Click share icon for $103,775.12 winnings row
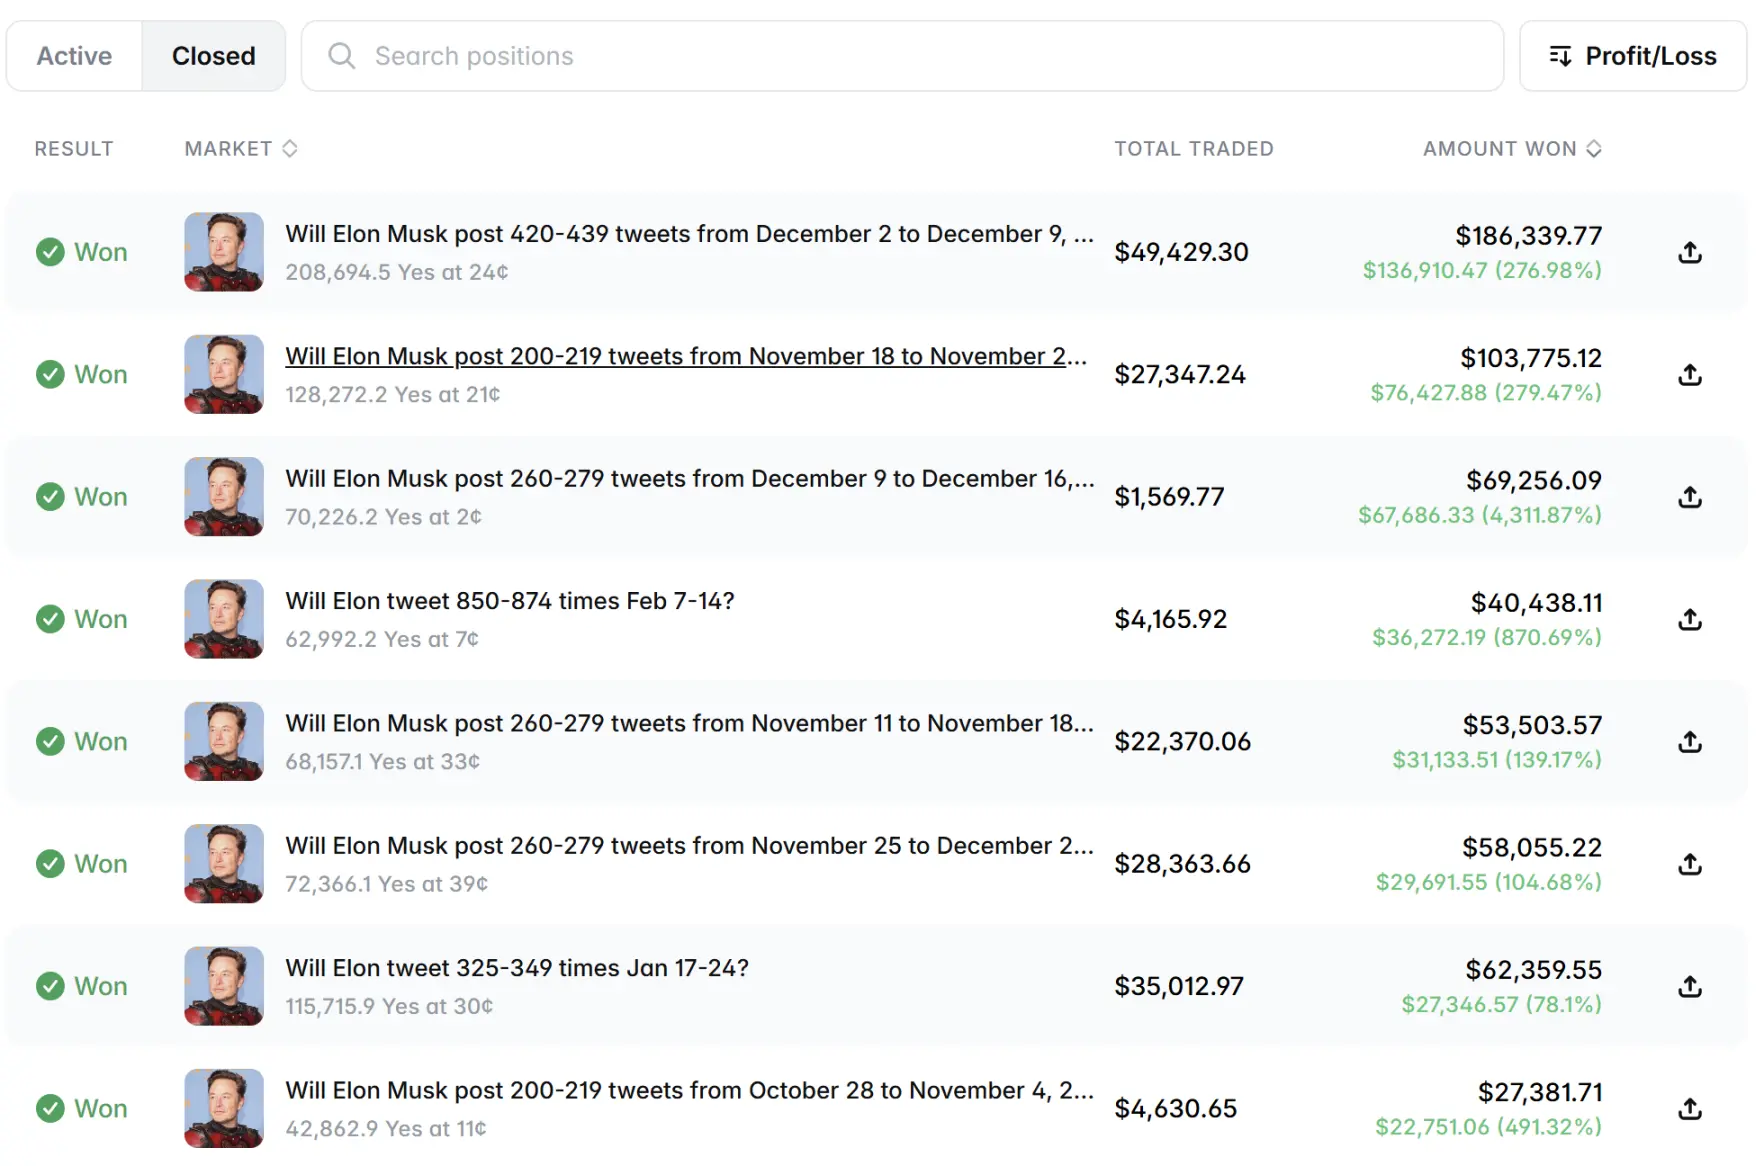Viewport: 1764px width, 1166px height. coord(1689,375)
